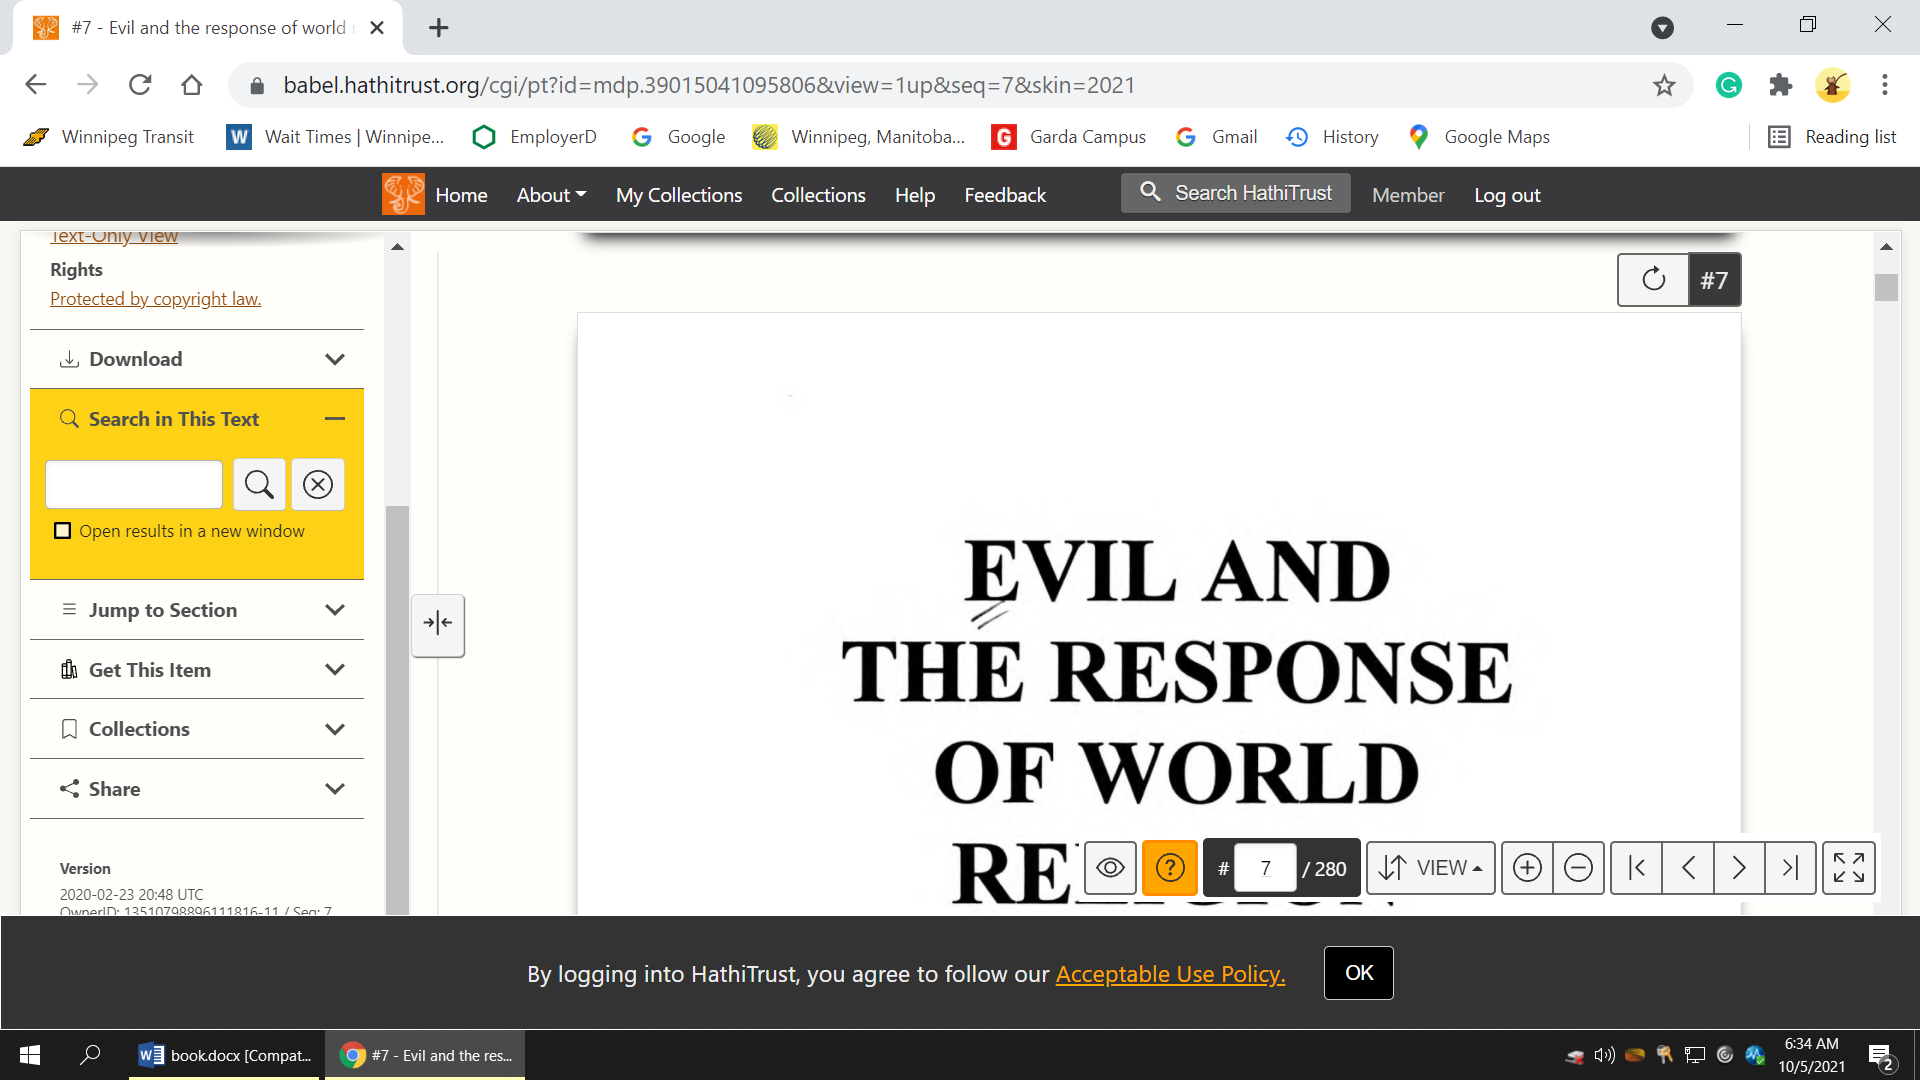Clear the search field with X button
The image size is (1920, 1080).
pos(318,485)
